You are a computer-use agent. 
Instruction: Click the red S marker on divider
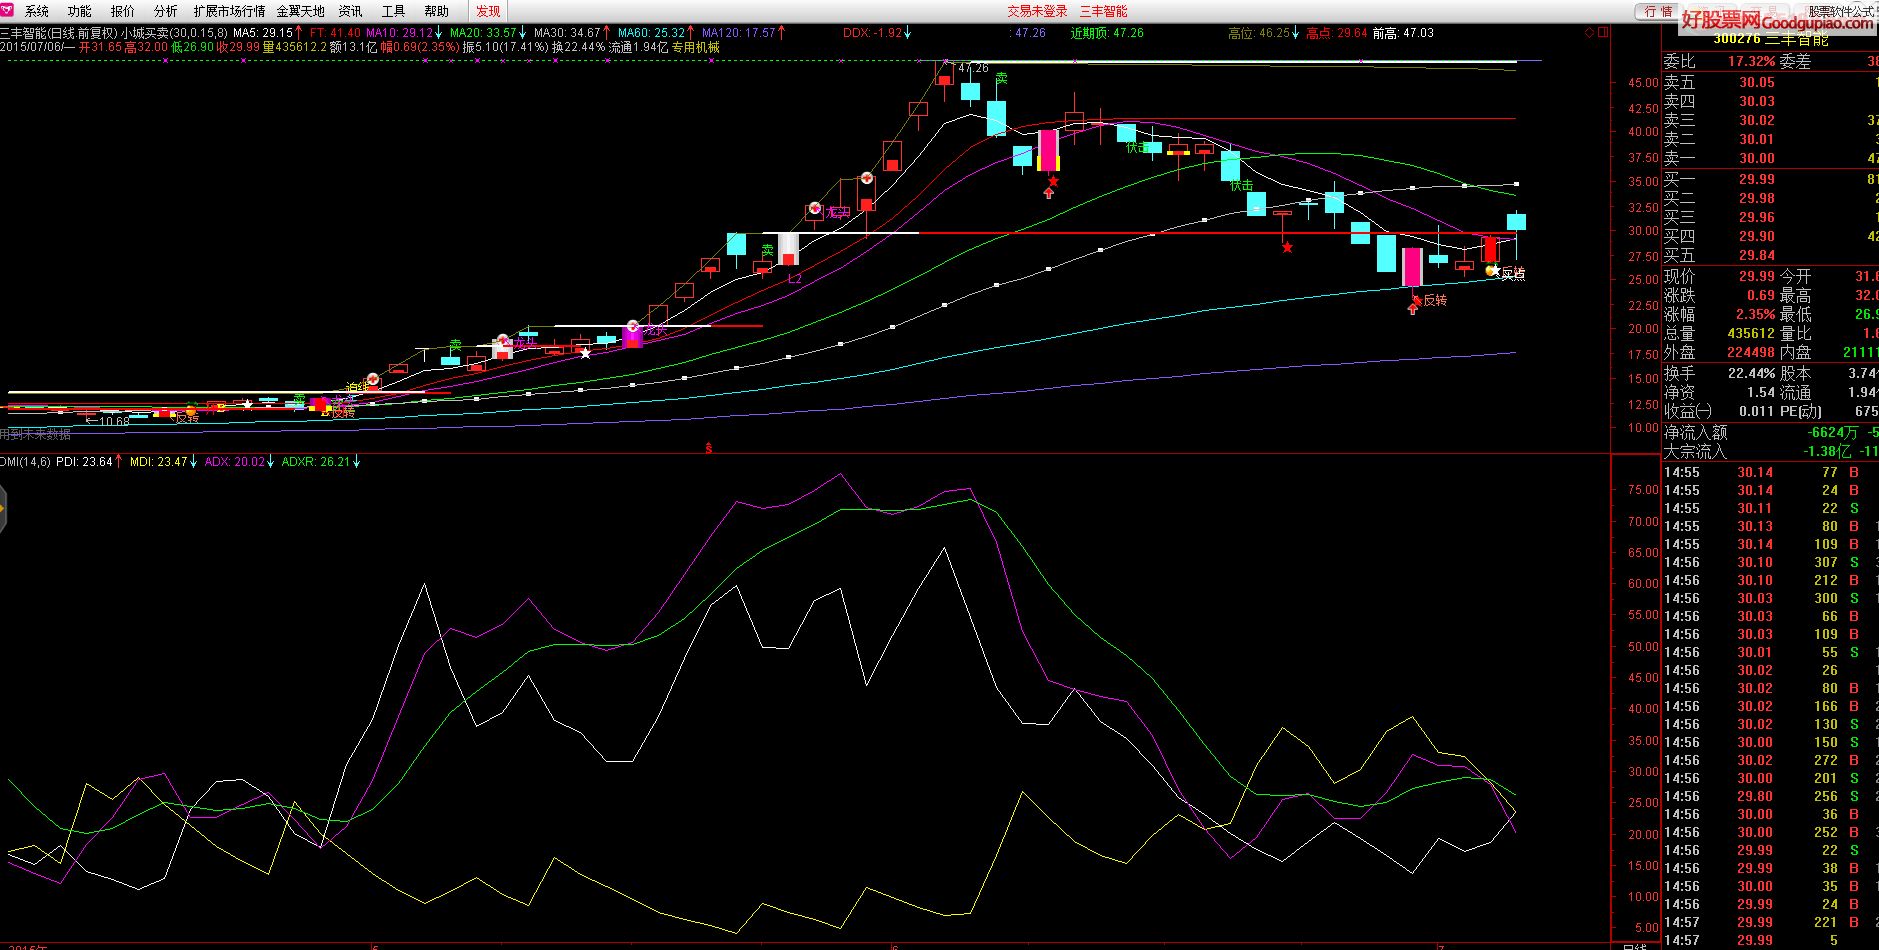[708, 449]
